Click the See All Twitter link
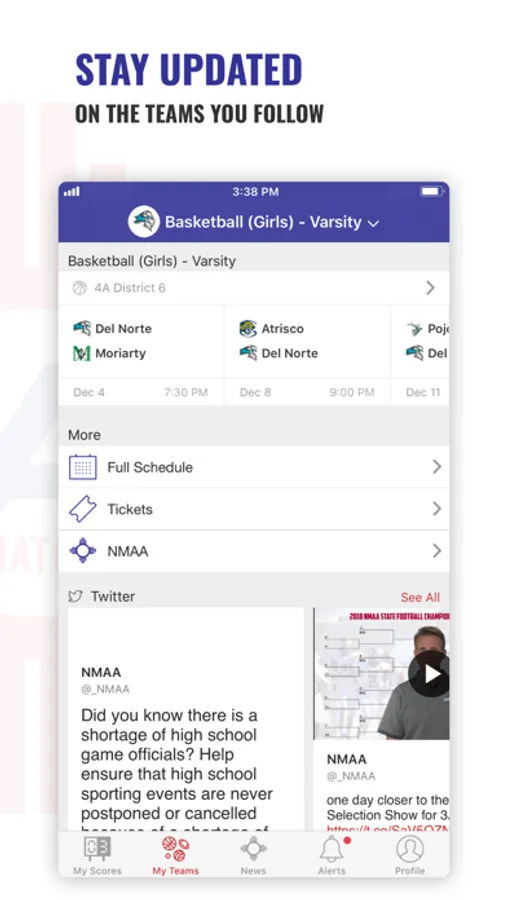507x900 pixels. point(420,597)
